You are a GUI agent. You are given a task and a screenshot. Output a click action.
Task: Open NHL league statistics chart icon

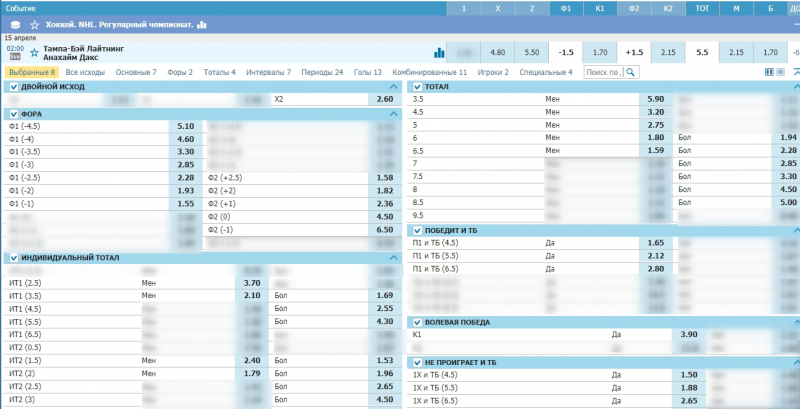coord(202,24)
